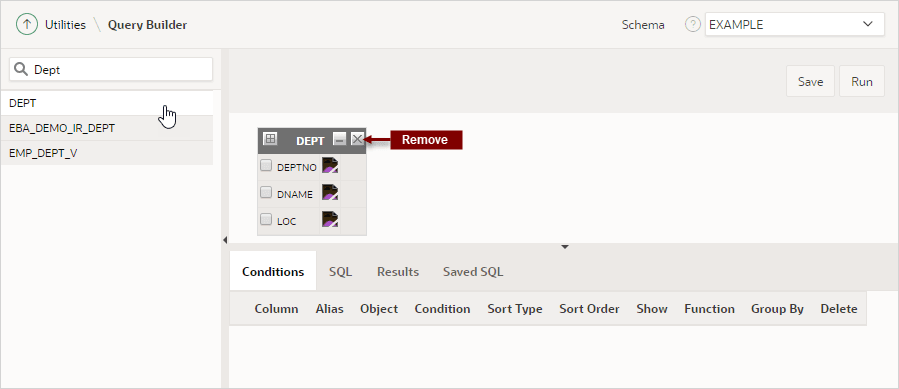Click the Run button
This screenshot has height=389, width=899.
click(x=862, y=81)
